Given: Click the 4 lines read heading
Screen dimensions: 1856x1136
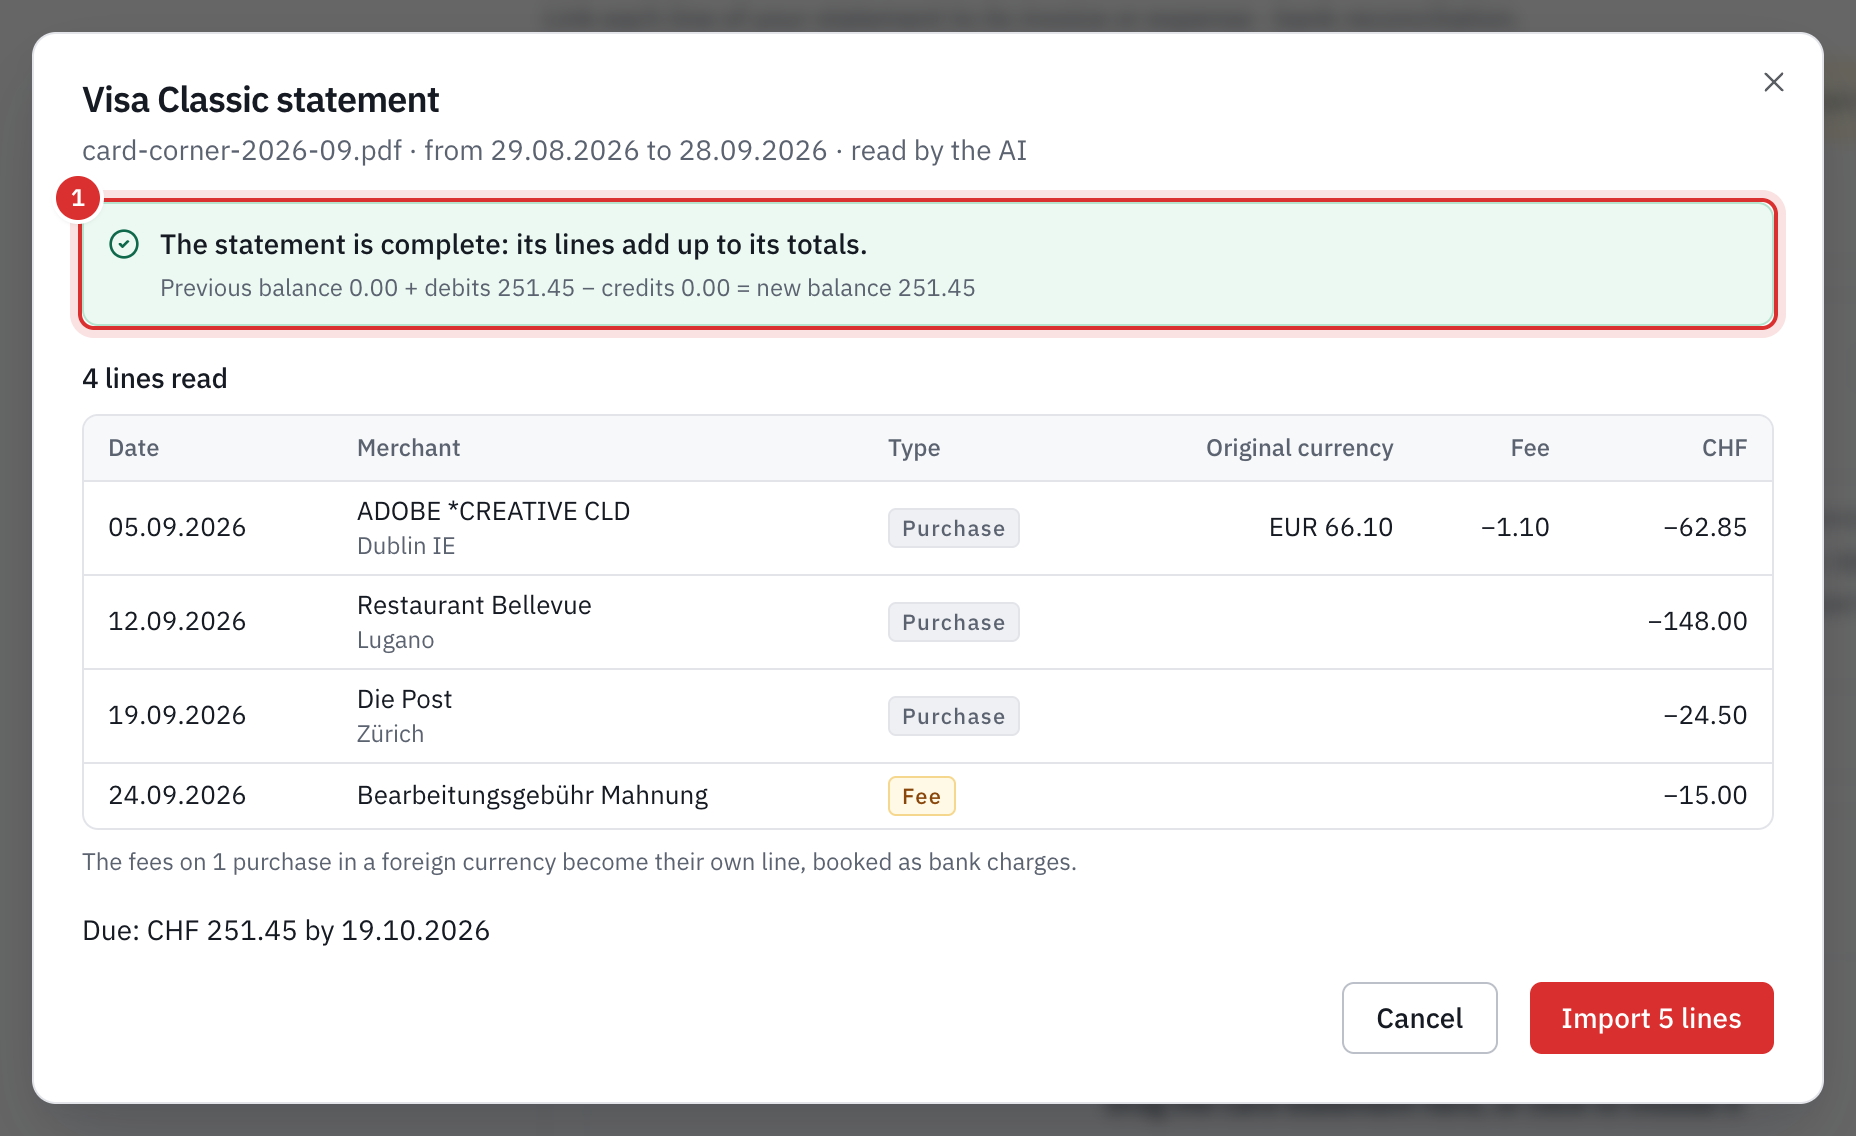Looking at the screenshot, I should click(x=155, y=378).
